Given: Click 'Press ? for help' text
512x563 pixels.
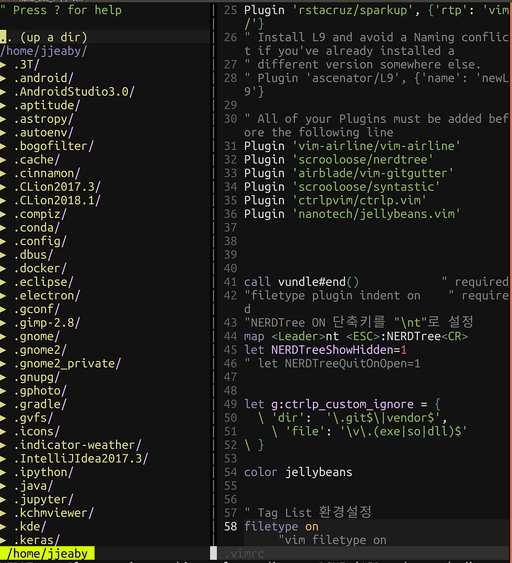Looking at the screenshot, I should 67,10.
